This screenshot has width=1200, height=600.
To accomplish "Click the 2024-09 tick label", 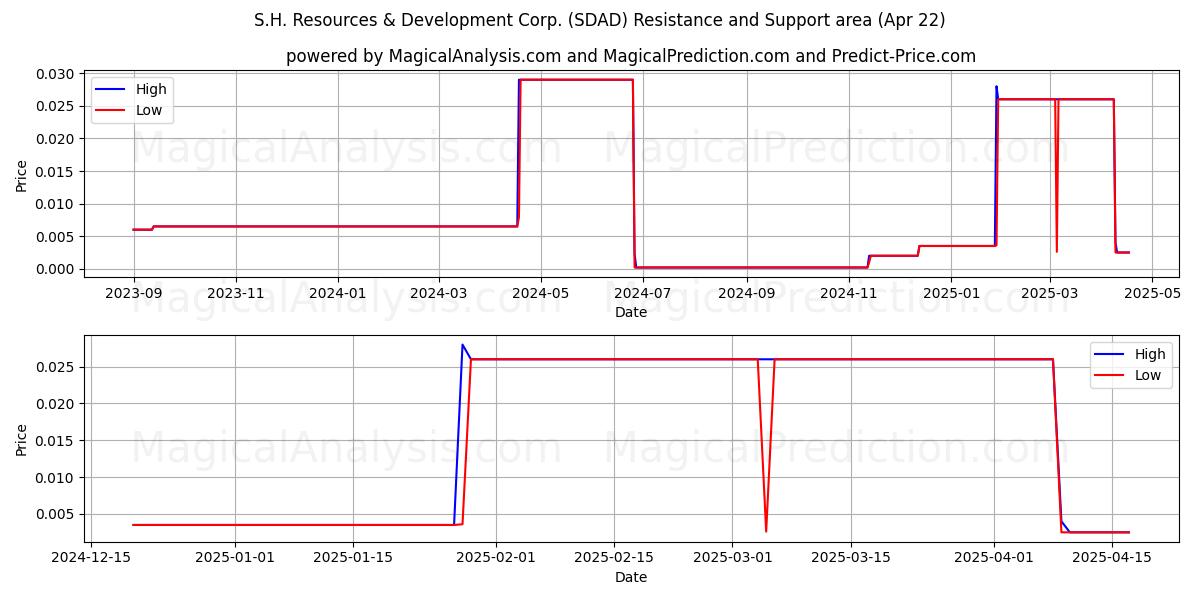I will 746,293.
